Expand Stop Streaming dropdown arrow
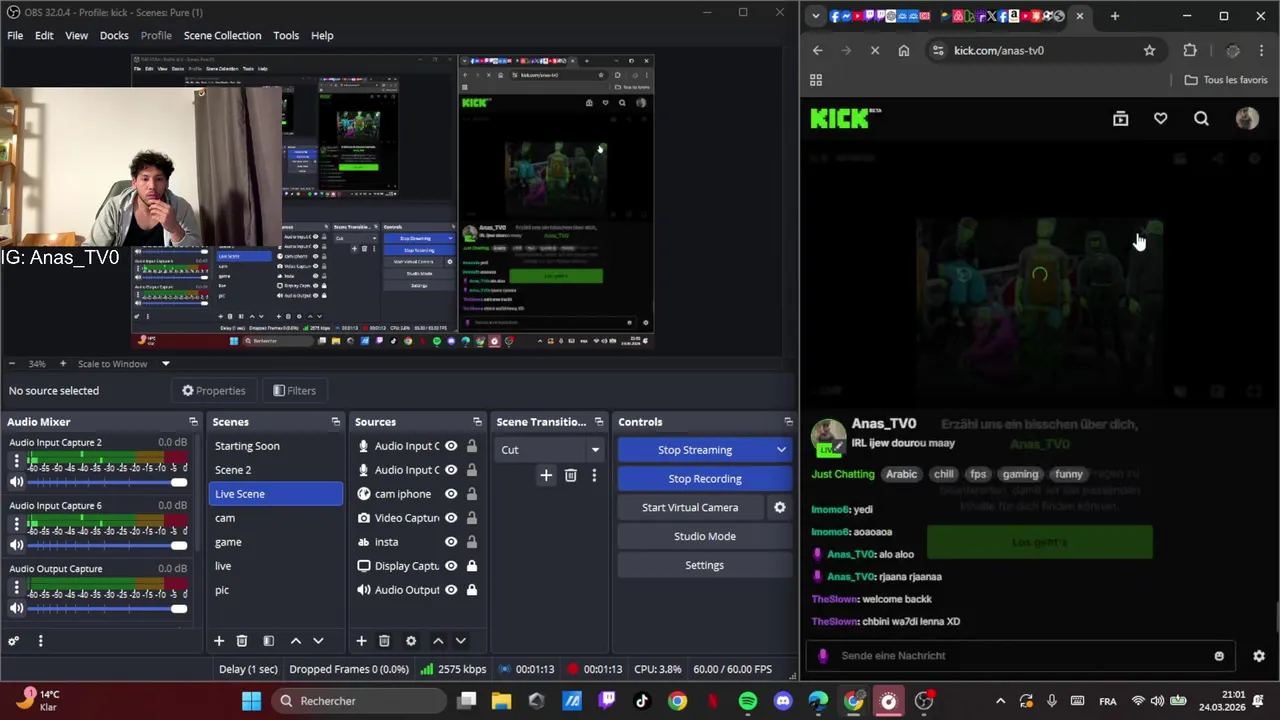 coord(781,450)
